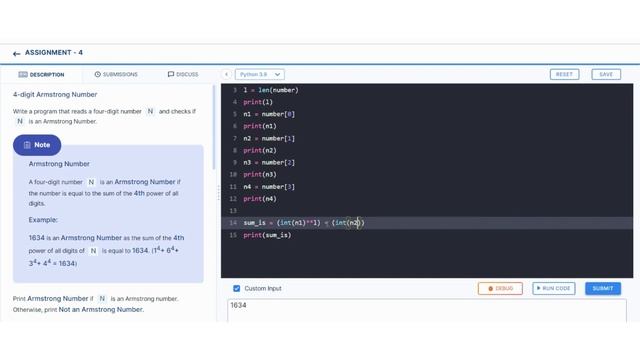The width and height of the screenshot is (640, 360).
Task: Place cursor on line 14 sum_is code
Action: point(304,223)
